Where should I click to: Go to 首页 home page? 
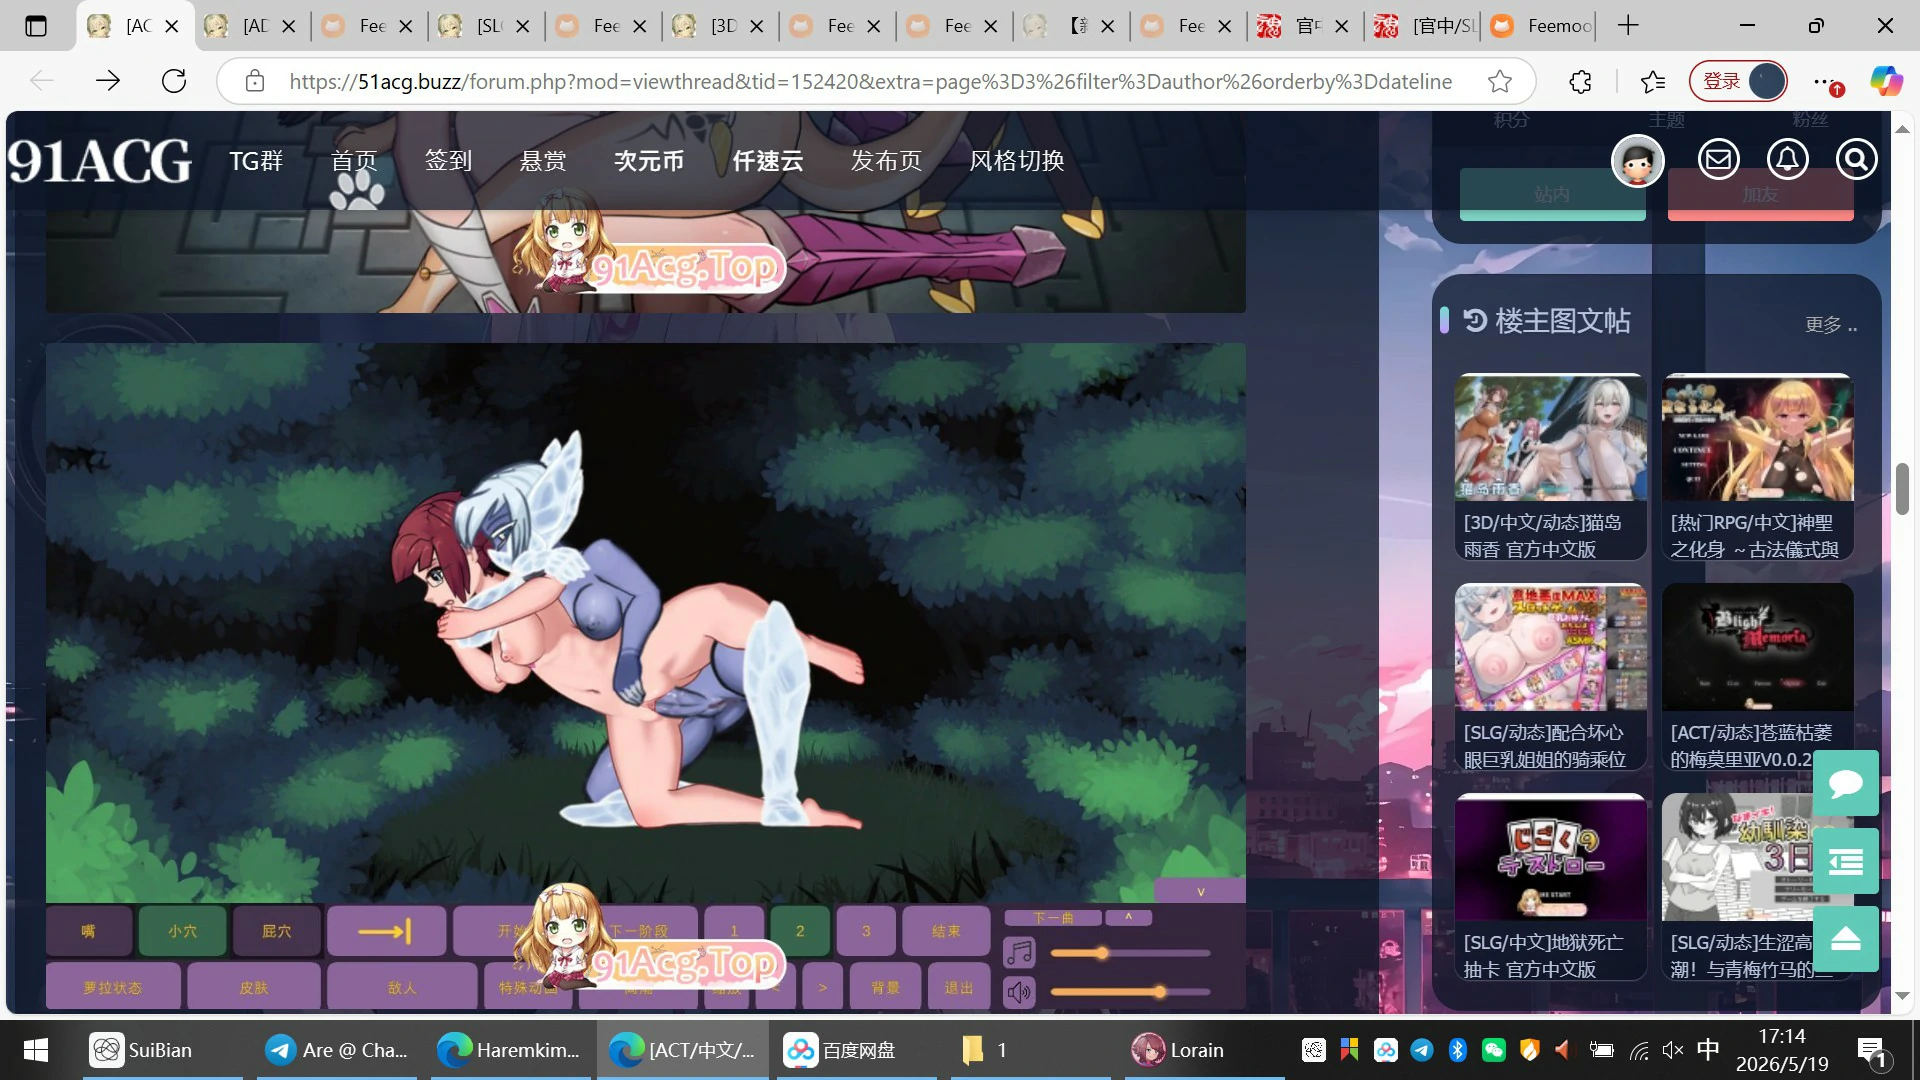click(354, 161)
